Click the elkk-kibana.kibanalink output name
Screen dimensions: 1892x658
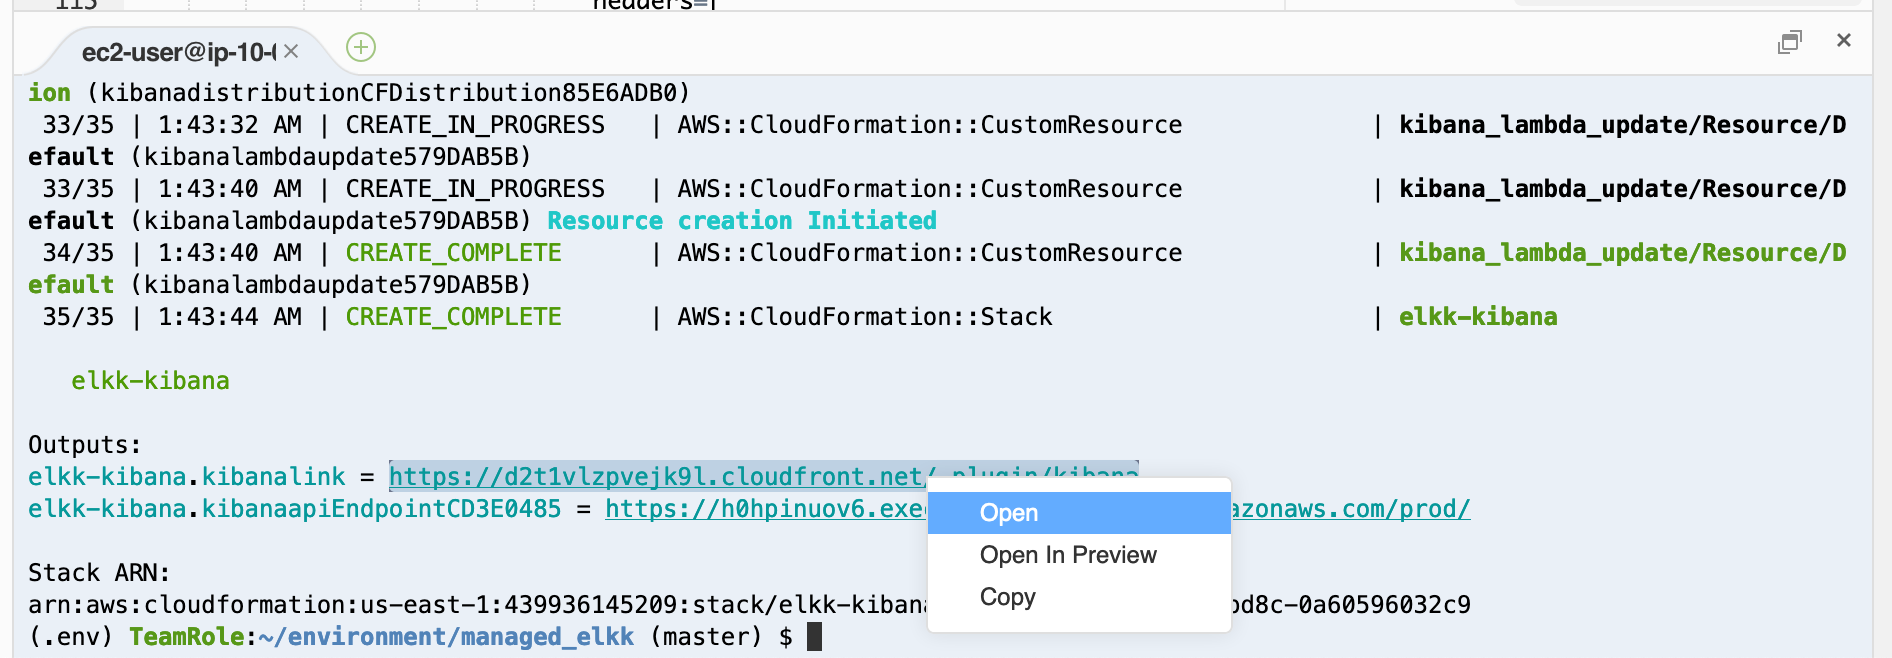(x=187, y=477)
